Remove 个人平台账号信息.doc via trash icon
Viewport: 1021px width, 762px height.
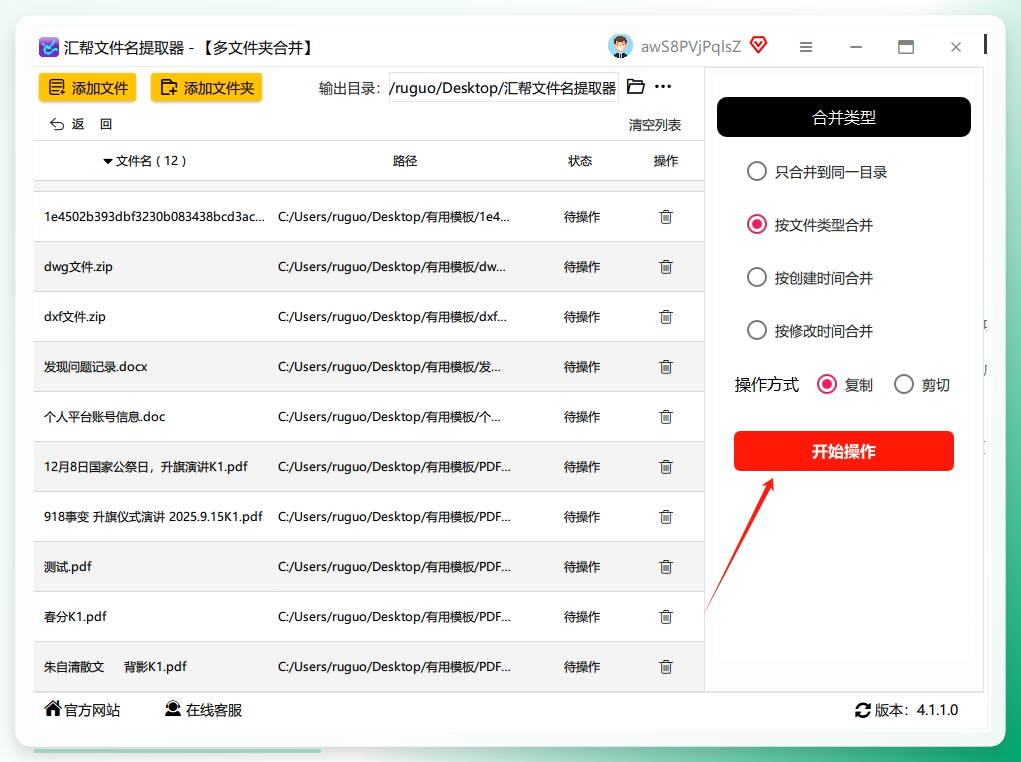click(x=665, y=417)
